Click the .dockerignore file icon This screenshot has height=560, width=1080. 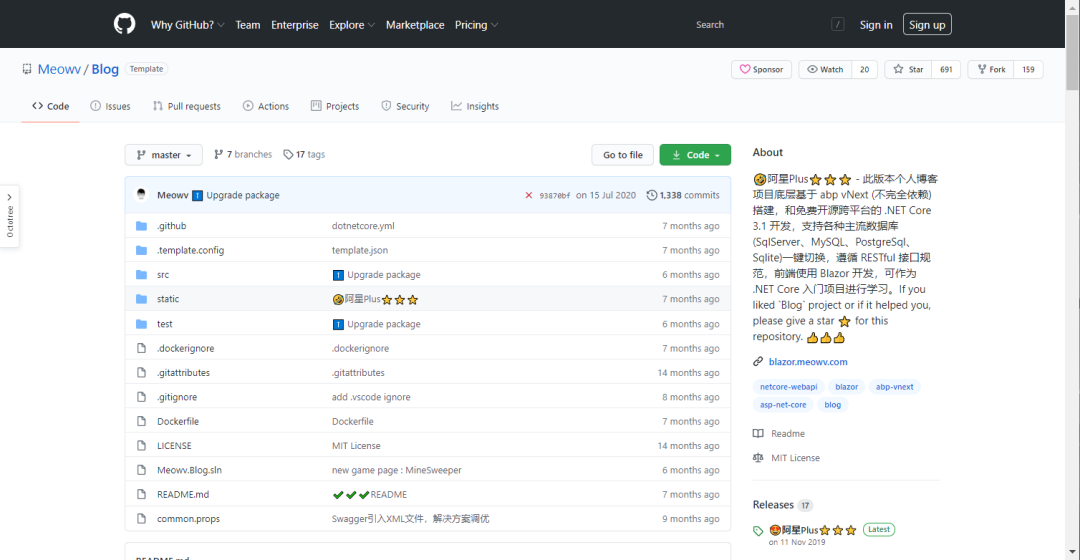141,349
